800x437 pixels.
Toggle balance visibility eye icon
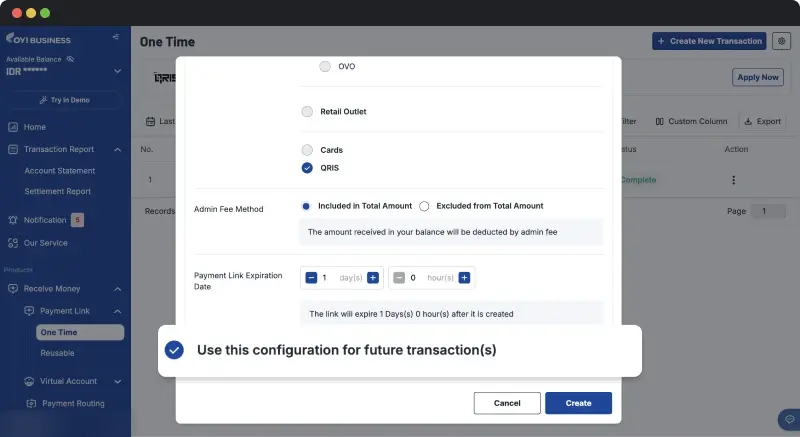click(x=70, y=59)
